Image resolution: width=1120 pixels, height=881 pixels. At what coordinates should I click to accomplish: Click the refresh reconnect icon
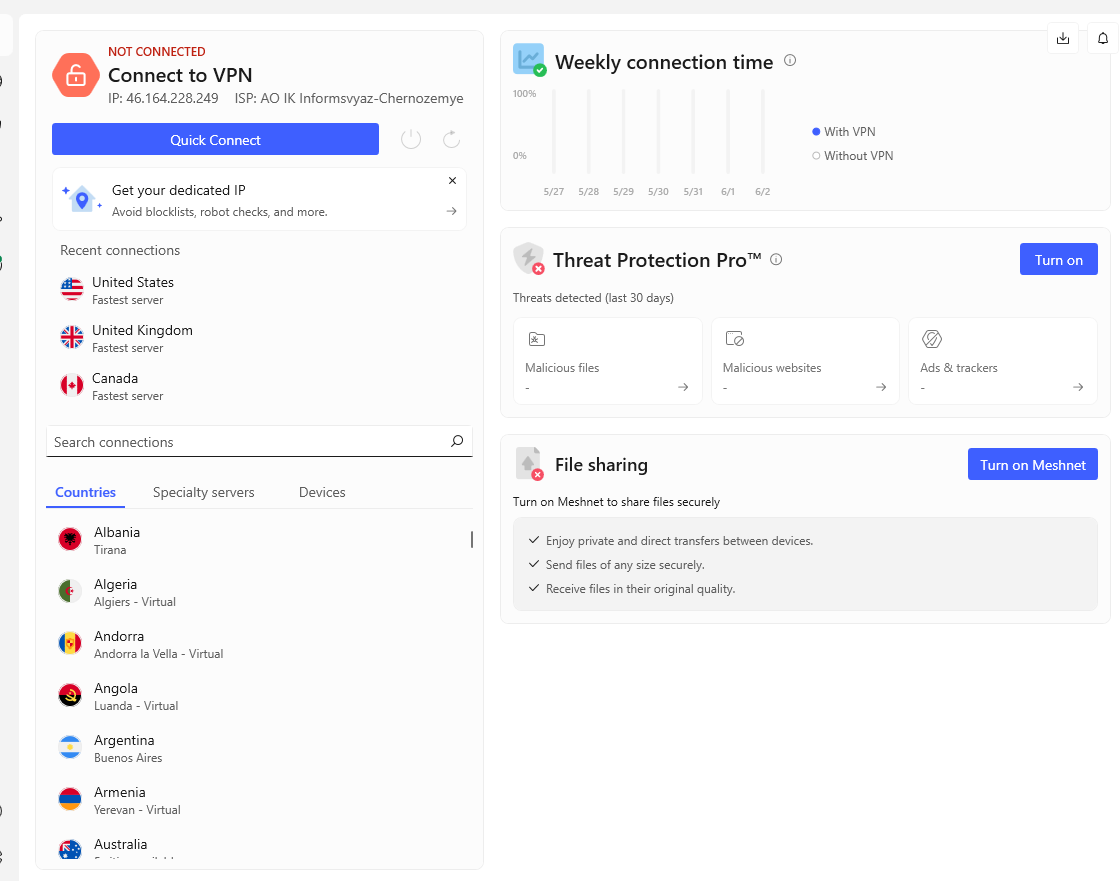coord(451,139)
